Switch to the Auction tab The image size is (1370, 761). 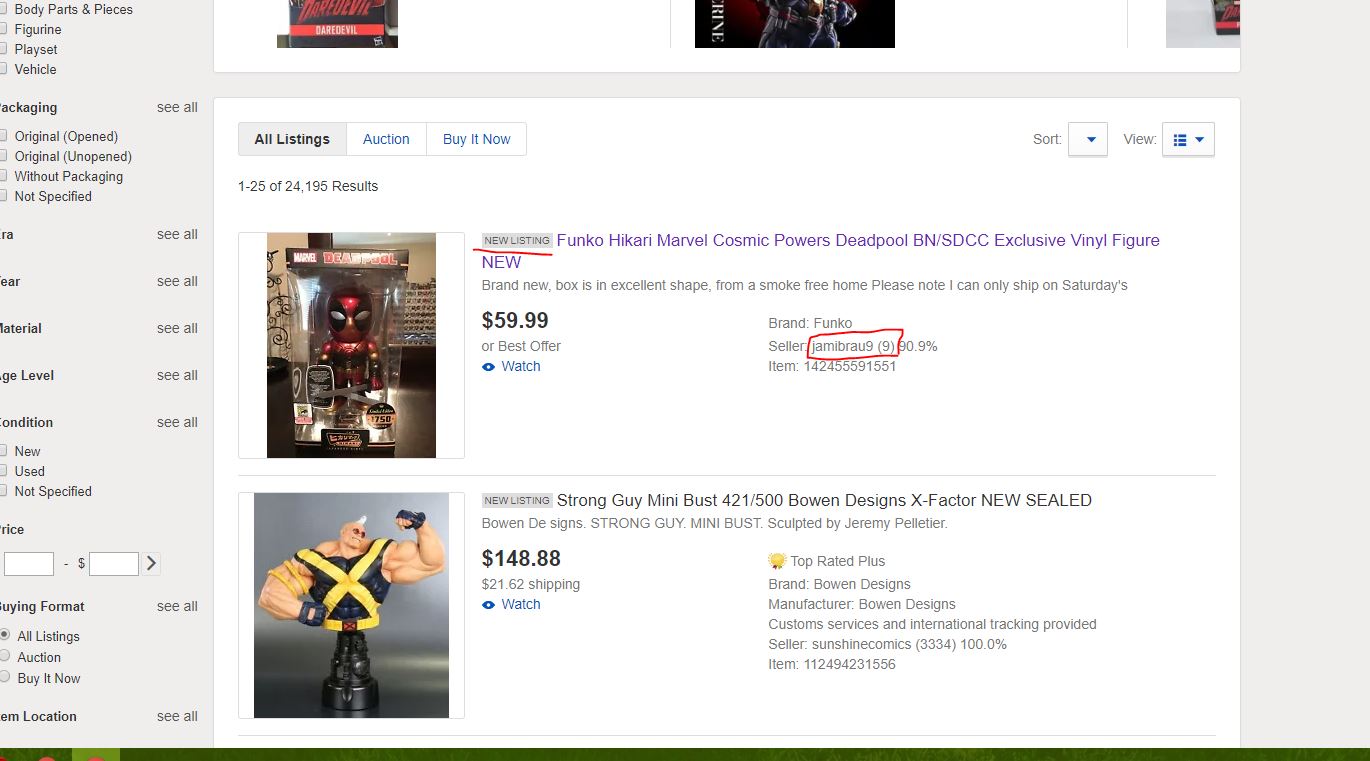pyautogui.click(x=386, y=139)
